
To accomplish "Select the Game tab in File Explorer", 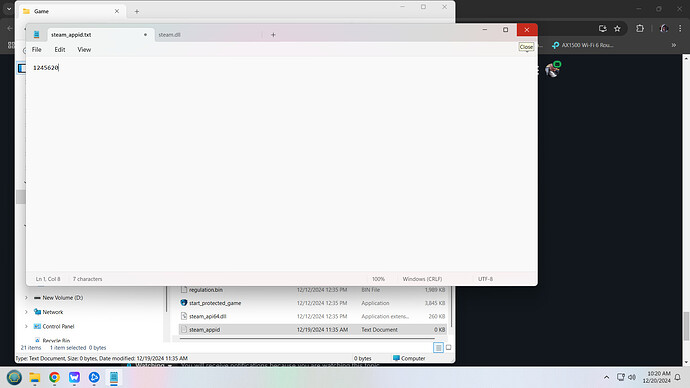I will click(x=70, y=11).
